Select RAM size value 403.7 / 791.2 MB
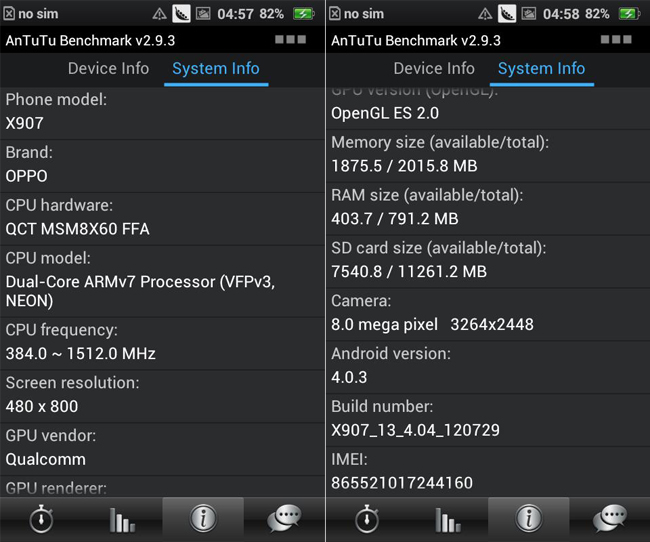The image size is (650, 542). click(x=395, y=219)
